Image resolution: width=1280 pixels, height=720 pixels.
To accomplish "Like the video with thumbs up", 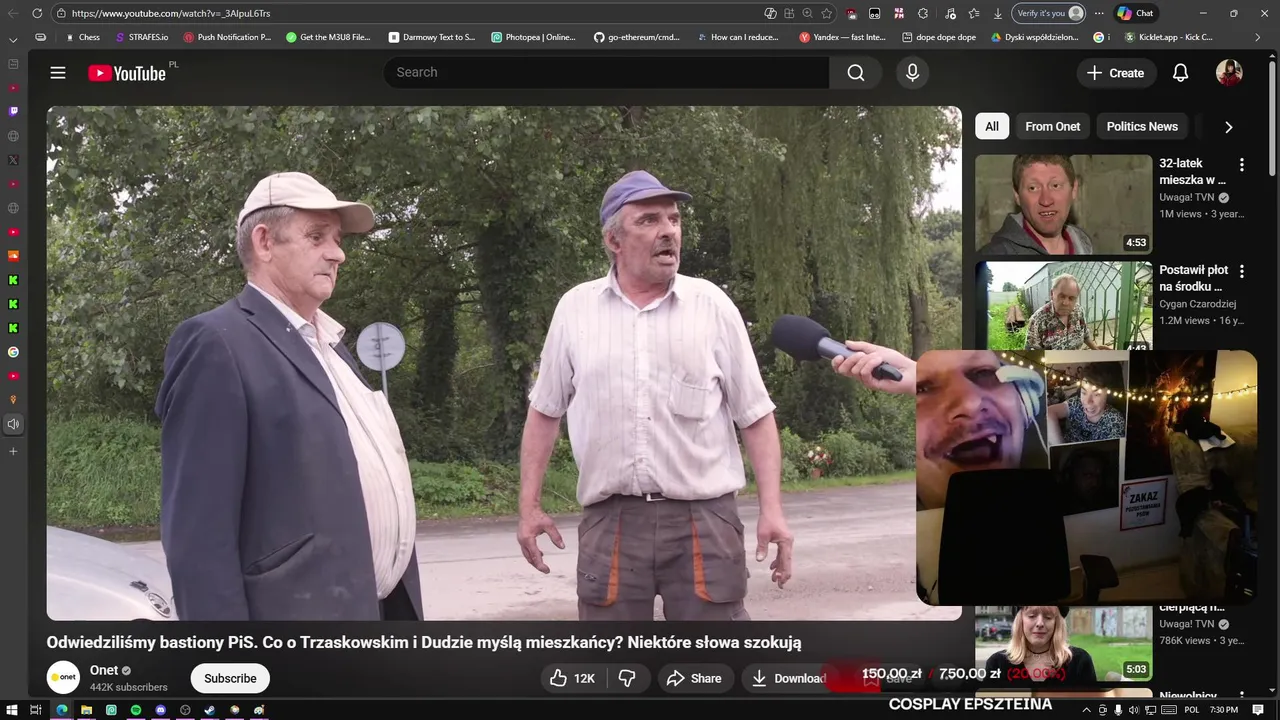I will [573, 678].
